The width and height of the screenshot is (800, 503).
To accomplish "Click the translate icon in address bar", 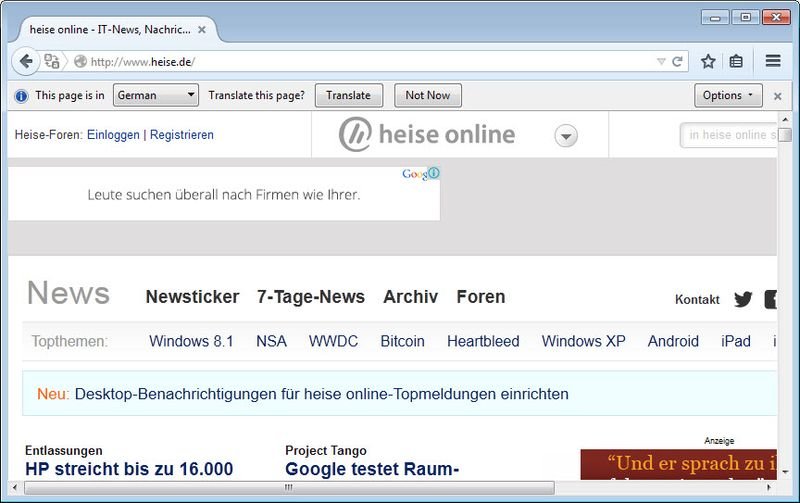I will coord(52,61).
